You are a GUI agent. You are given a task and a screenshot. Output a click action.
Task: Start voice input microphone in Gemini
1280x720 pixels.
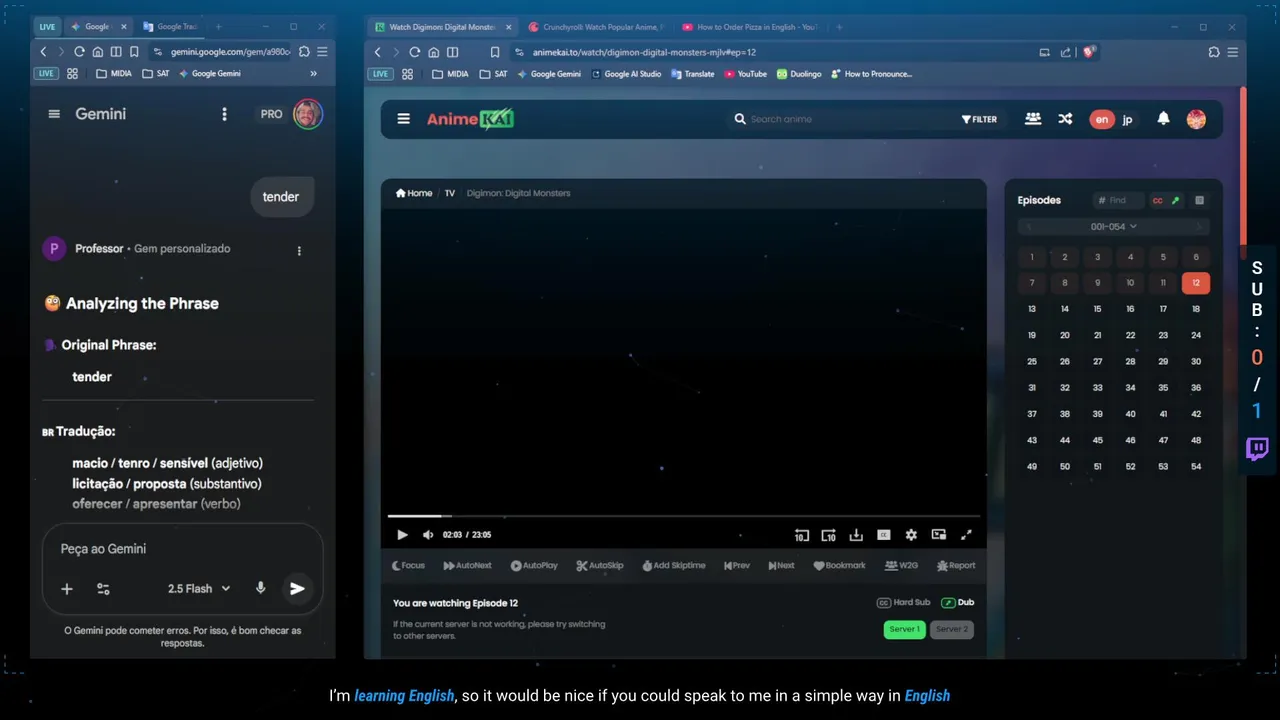[x=261, y=589]
